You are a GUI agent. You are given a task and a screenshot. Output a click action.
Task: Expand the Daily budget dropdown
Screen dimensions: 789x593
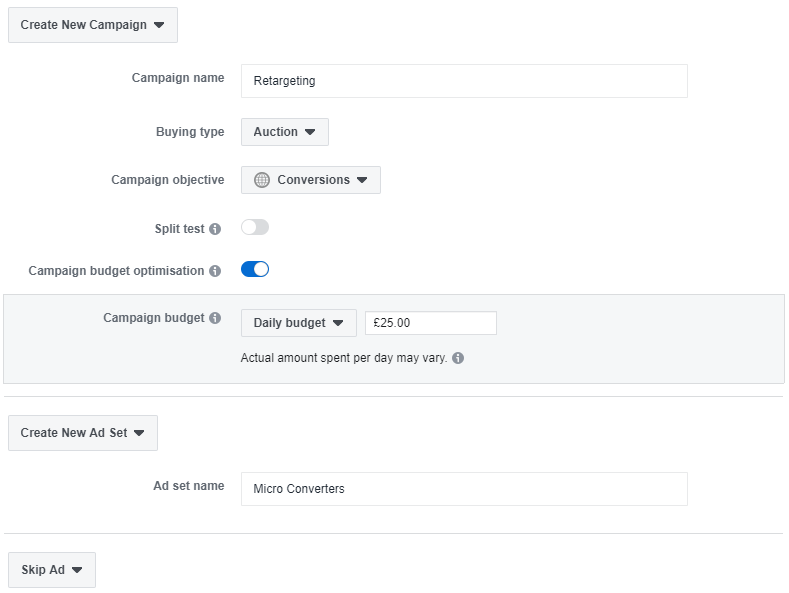point(299,323)
